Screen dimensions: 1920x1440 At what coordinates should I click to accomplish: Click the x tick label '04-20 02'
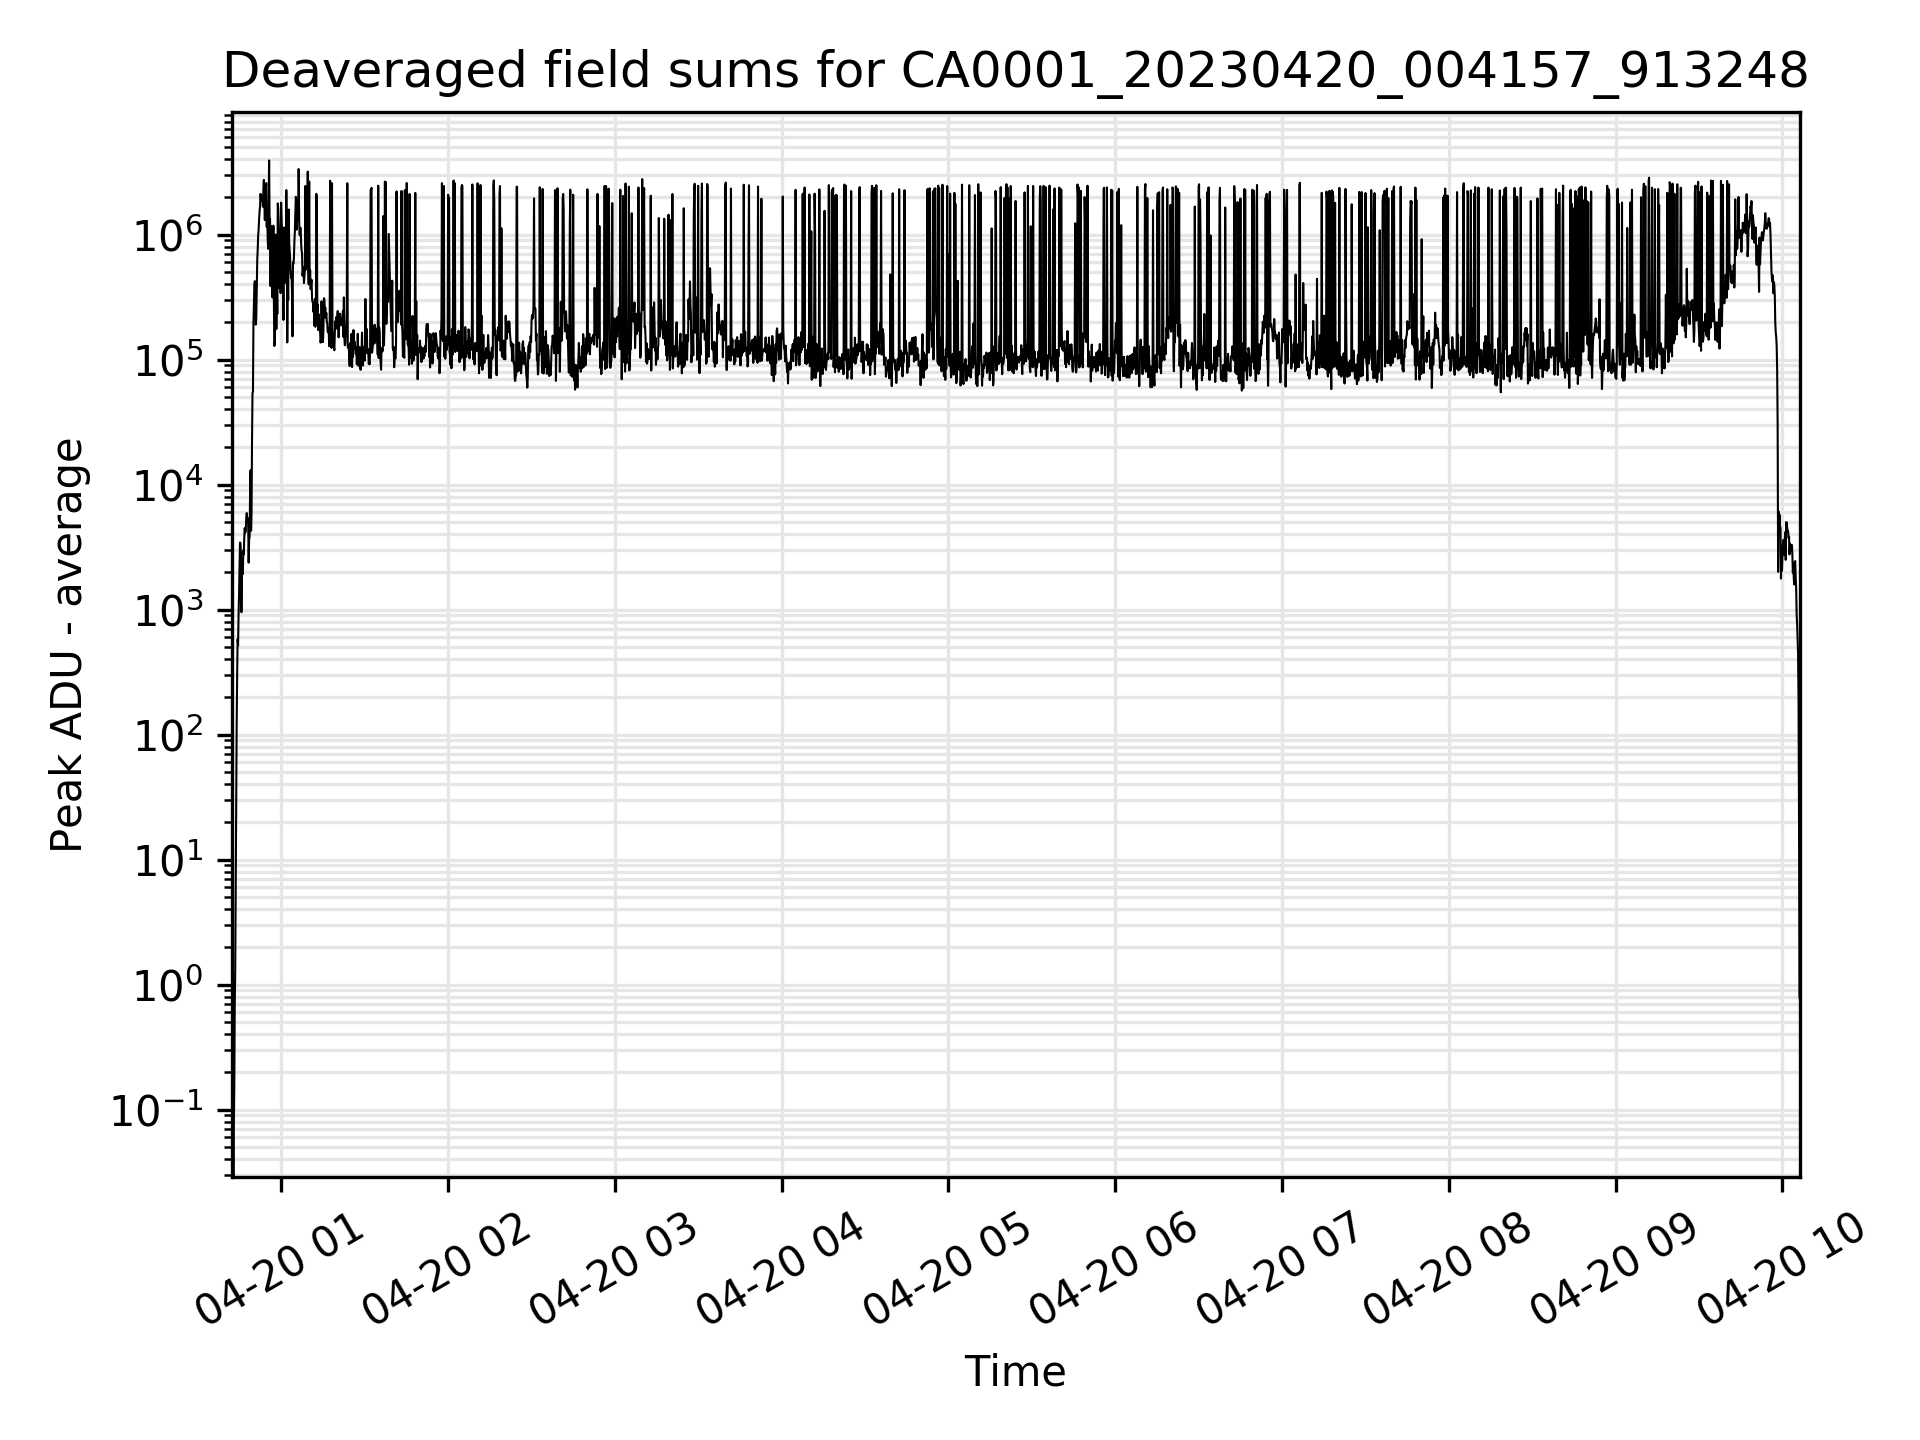(446, 1268)
